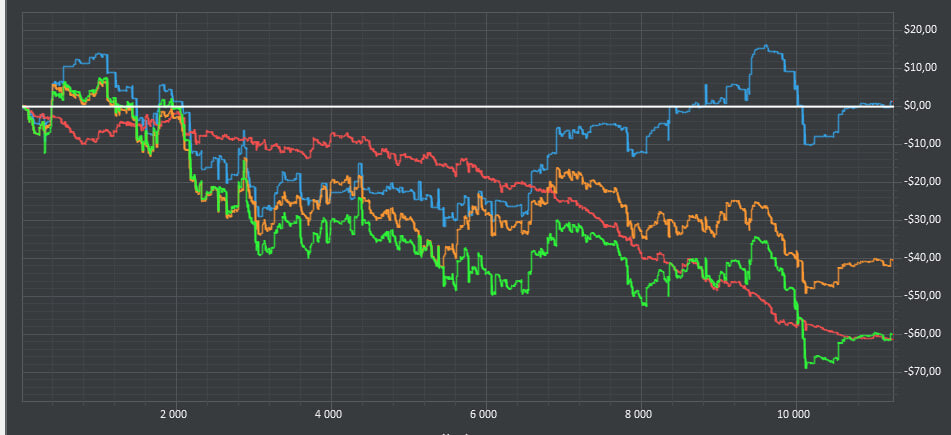Select the -$70,00 y-axis label
This screenshot has width=951, height=435.
917,372
